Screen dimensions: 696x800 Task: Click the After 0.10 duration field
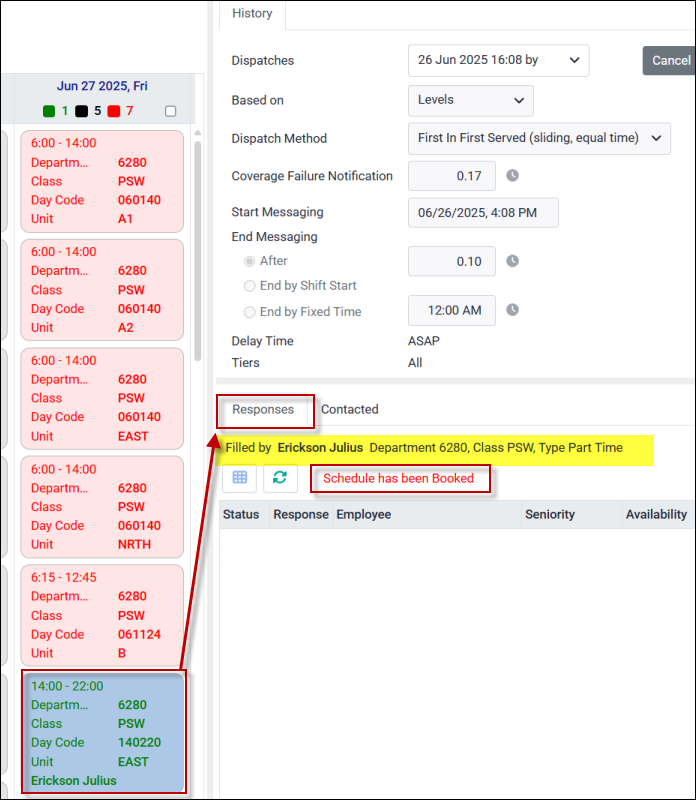point(452,261)
